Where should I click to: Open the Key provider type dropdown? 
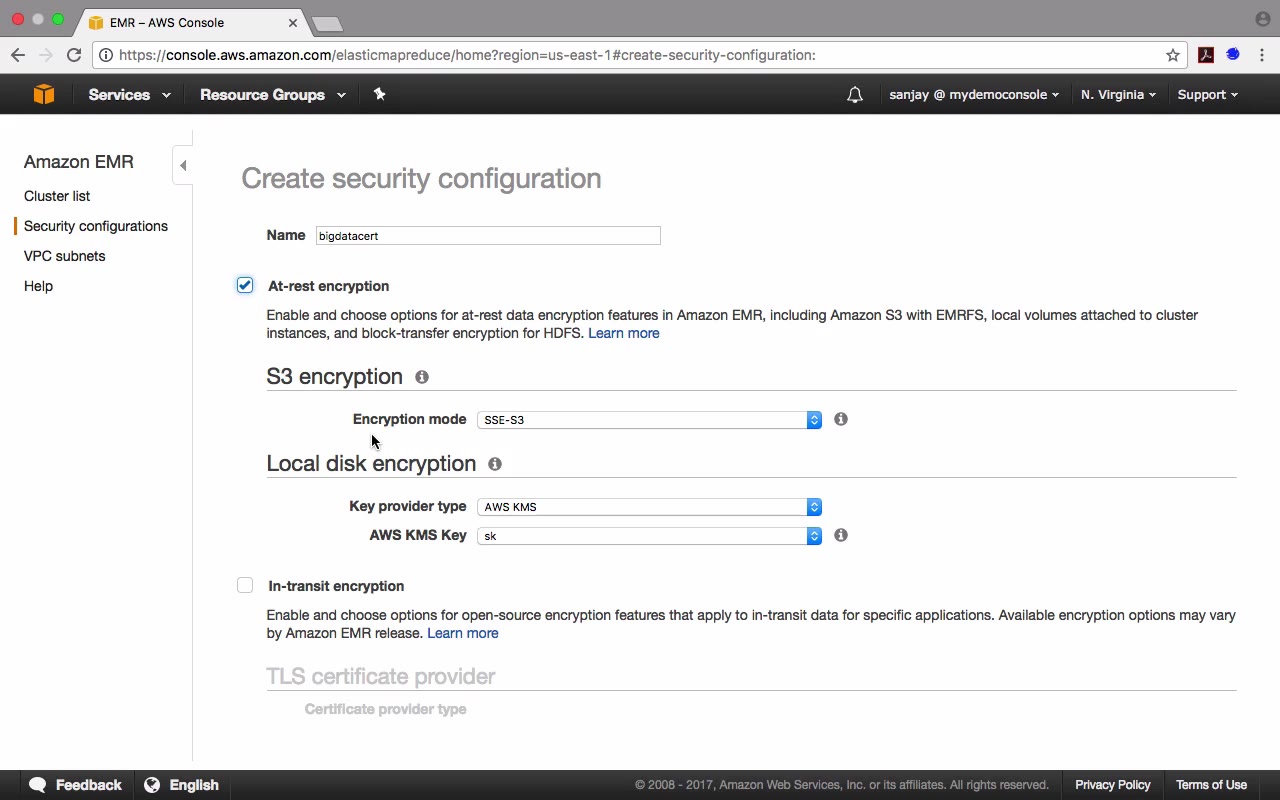[x=649, y=507]
